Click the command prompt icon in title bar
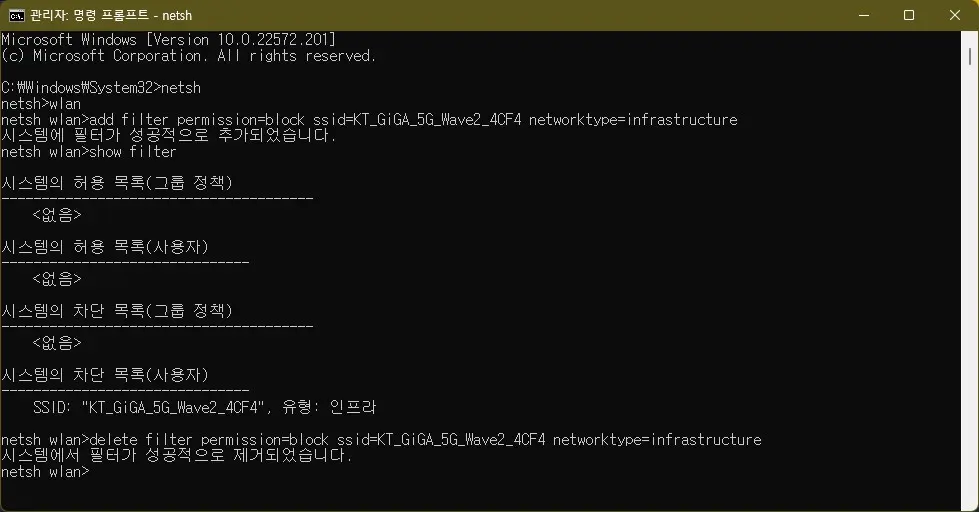 pos(17,15)
